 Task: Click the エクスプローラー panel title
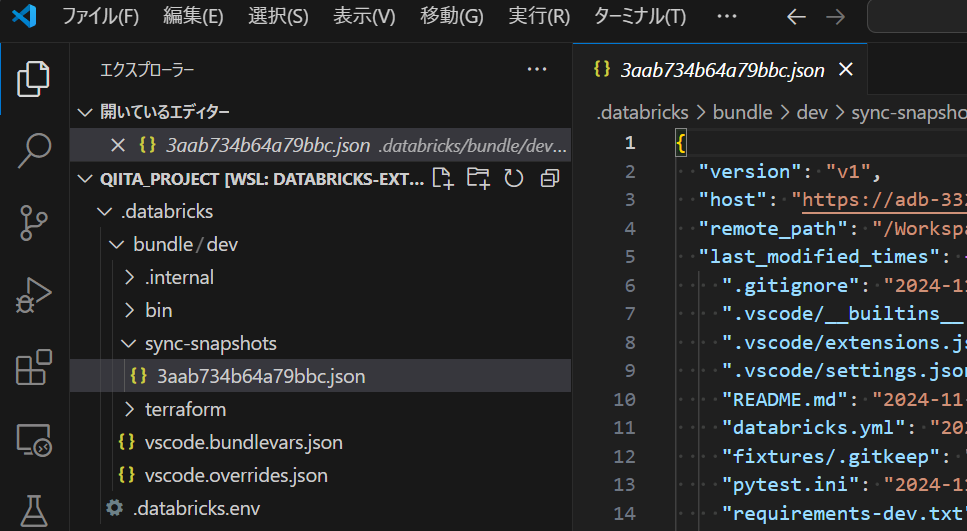tap(147, 70)
